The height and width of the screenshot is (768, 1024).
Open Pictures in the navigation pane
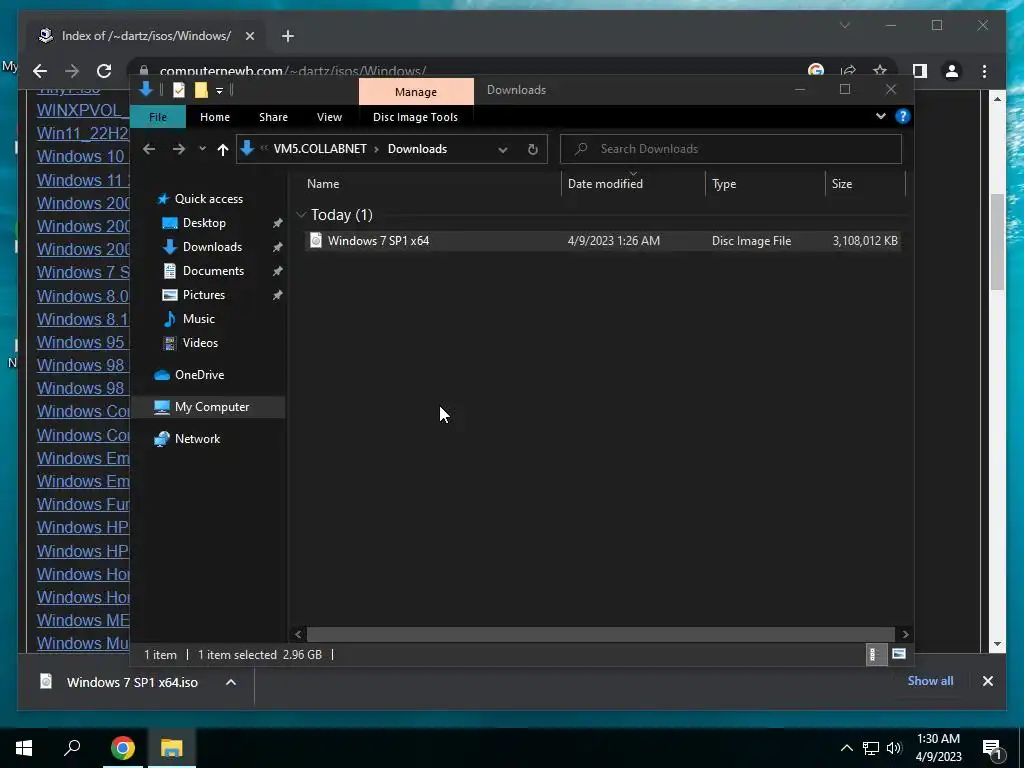(204, 295)
